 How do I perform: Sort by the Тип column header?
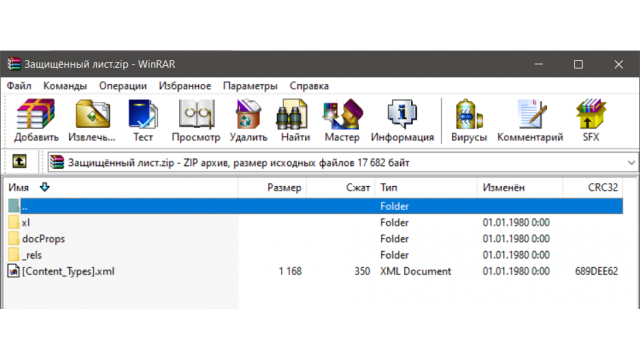coord(426,187)
